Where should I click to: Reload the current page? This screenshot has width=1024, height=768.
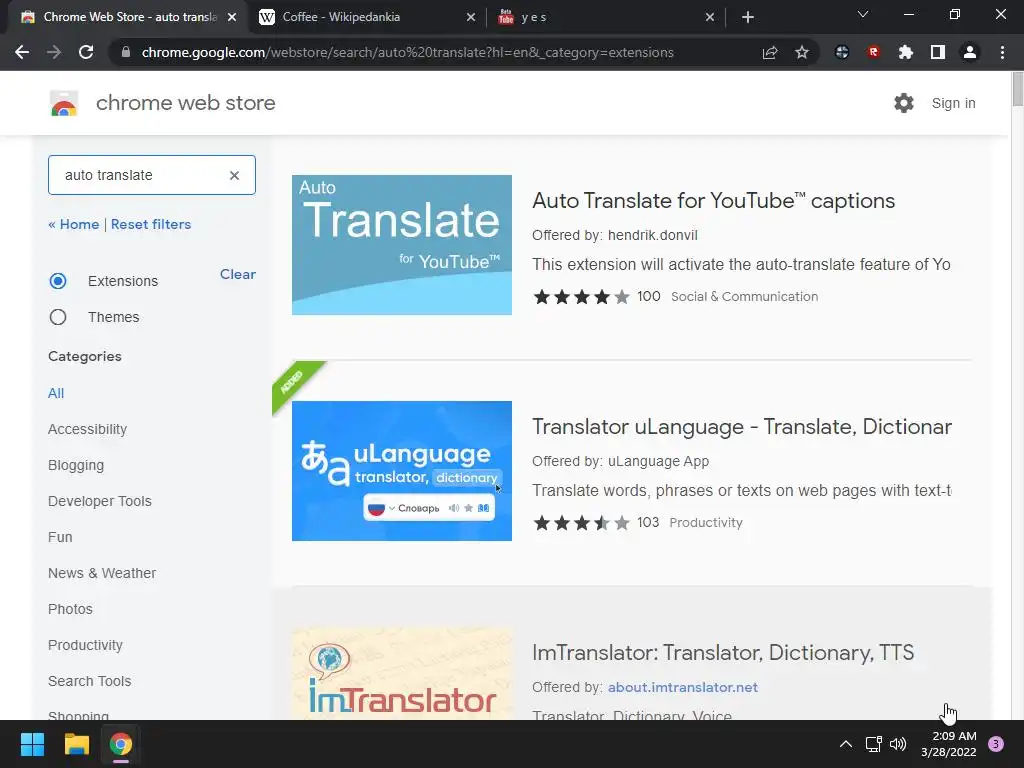[x=86, y=52]
